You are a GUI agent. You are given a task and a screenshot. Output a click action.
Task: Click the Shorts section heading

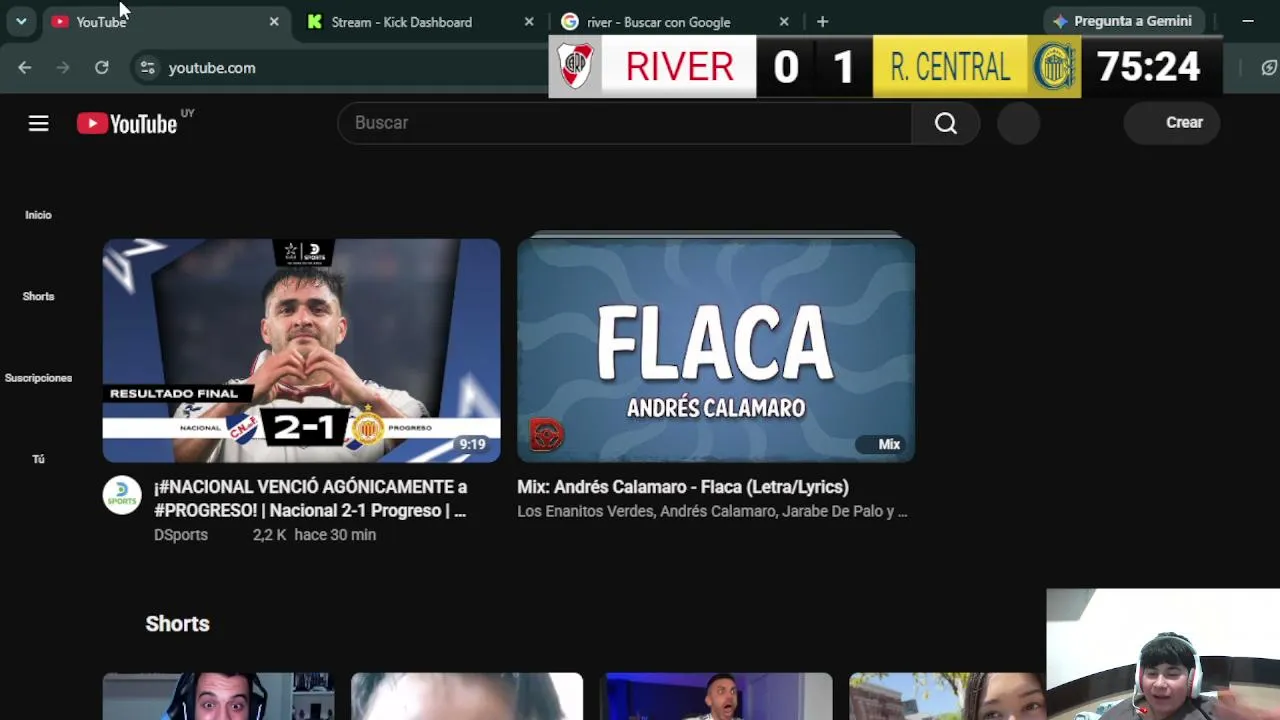point(177,624)
